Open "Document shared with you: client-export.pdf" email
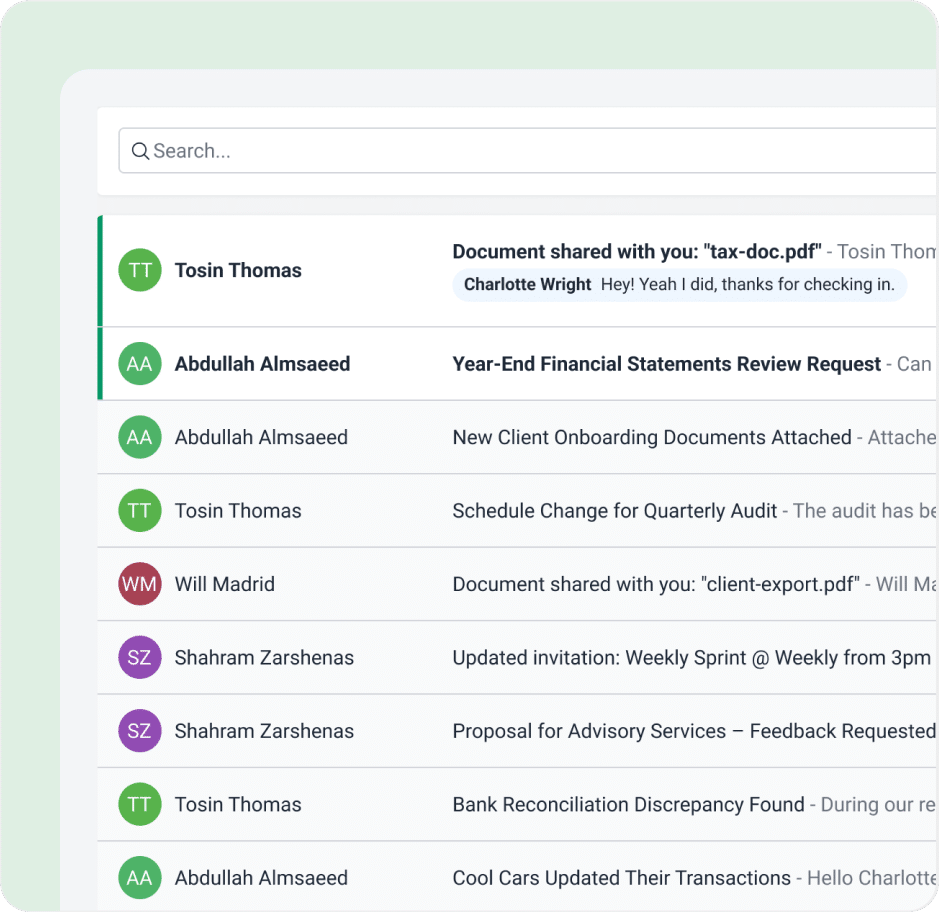This screenshot has width=939, height=912. tap(656, 584)
